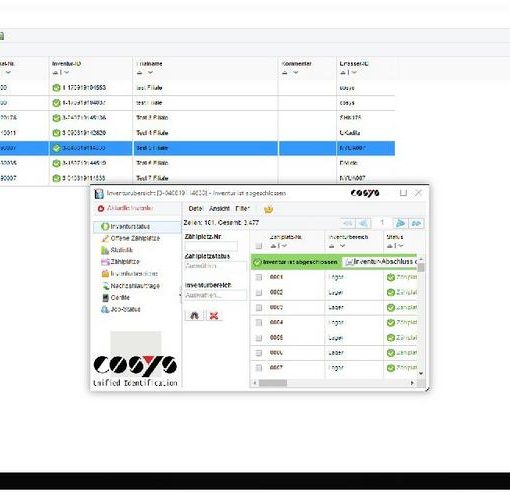
Task: Select the Statistik sidebar entry
Action: (117, 250)
